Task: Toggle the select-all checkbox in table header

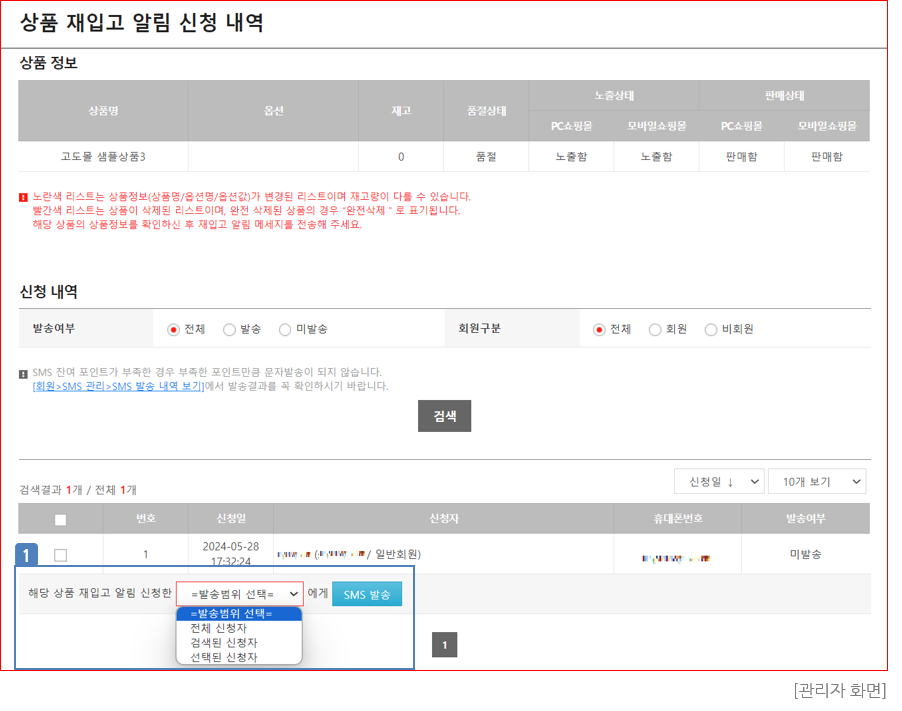Action: pos(61,520)
